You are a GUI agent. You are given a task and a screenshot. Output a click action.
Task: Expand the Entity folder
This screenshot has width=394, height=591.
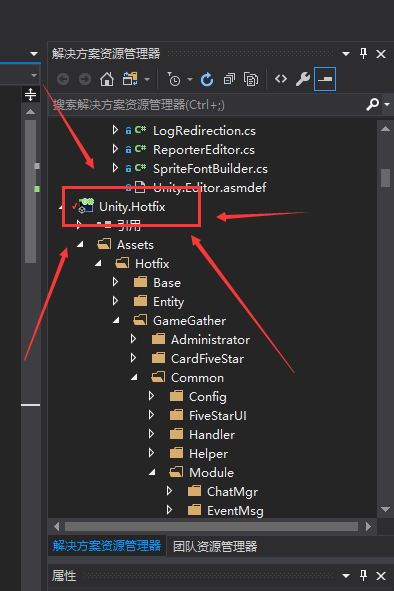coord(115,301)
